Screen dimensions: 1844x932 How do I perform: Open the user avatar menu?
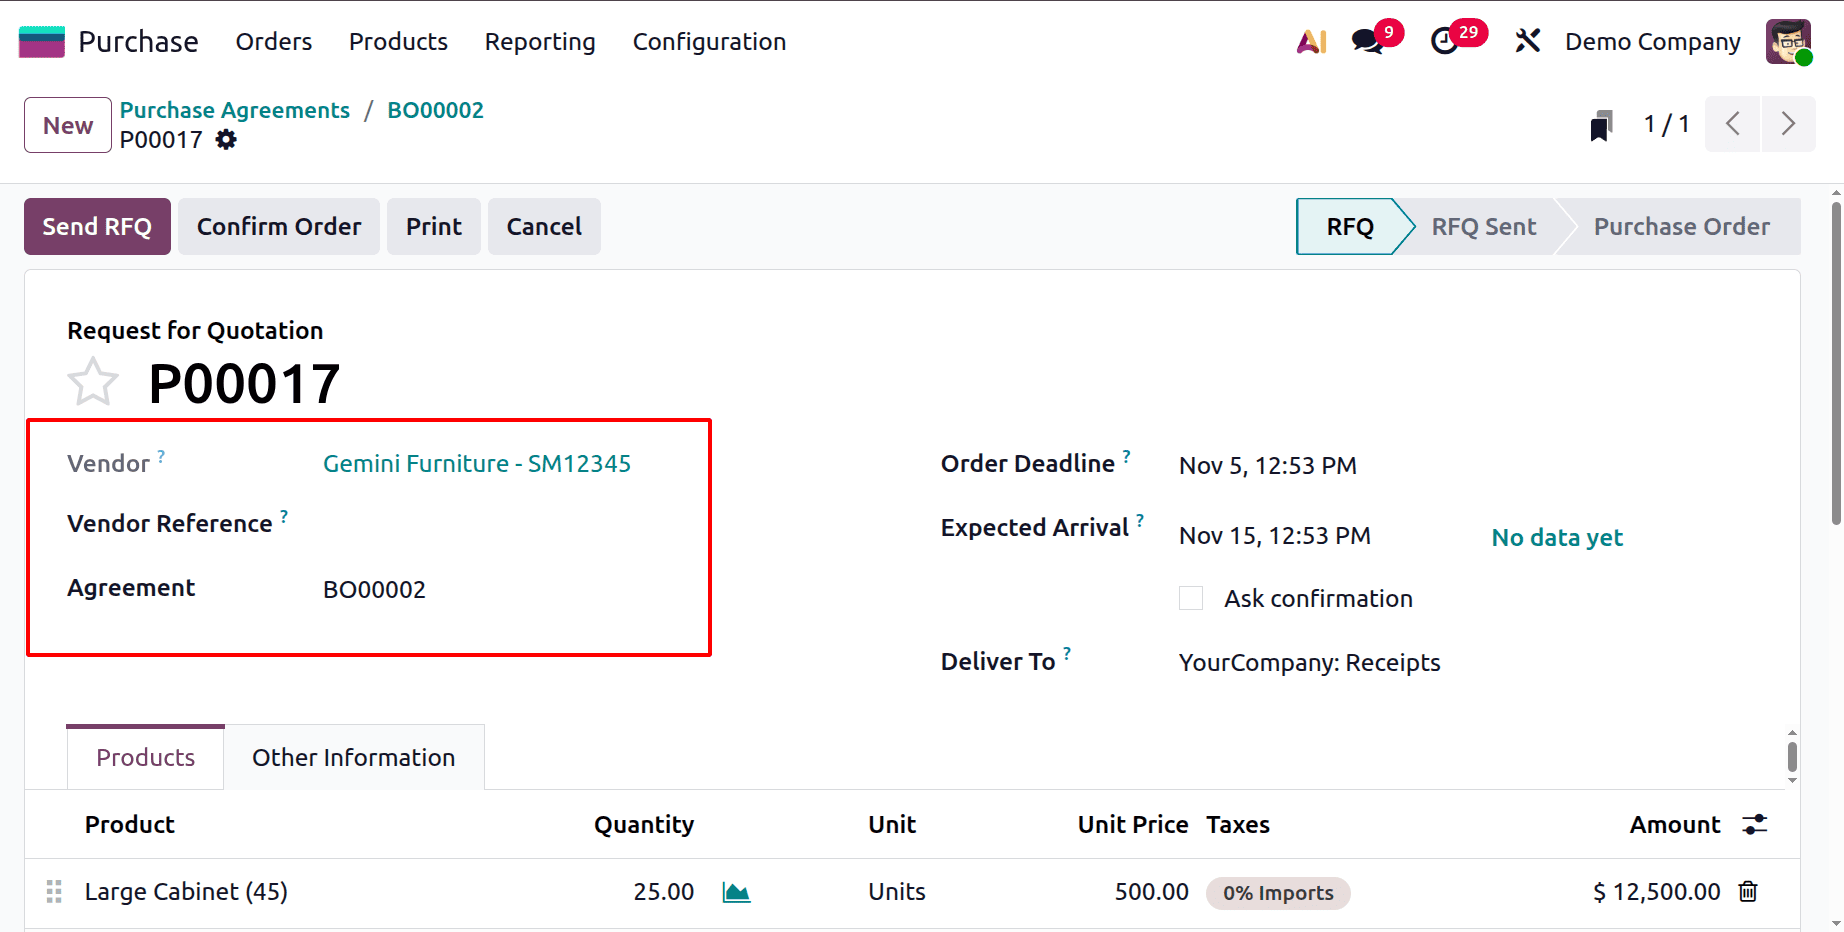coord(1789,41)
